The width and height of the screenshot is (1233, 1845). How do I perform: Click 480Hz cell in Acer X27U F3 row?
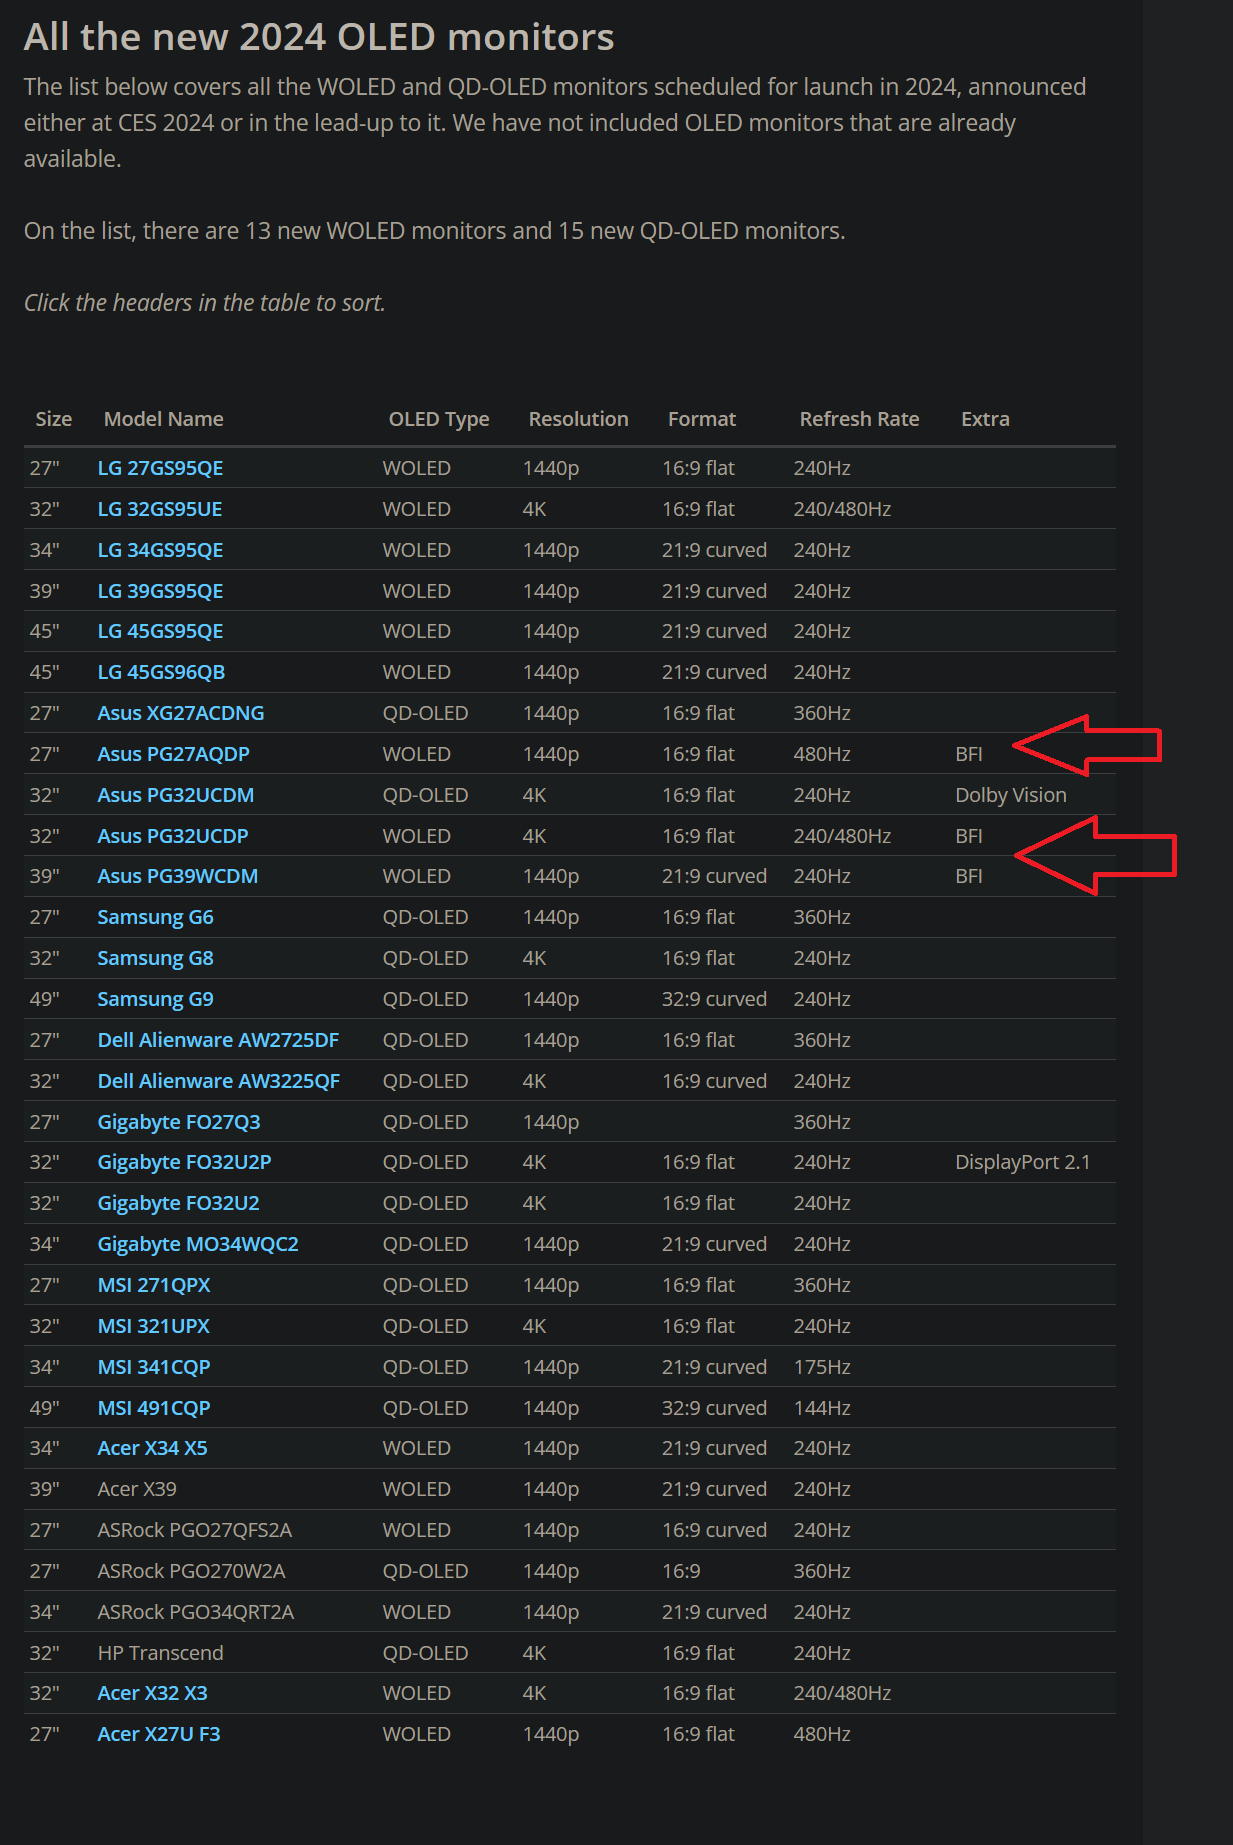[822, 1734]
